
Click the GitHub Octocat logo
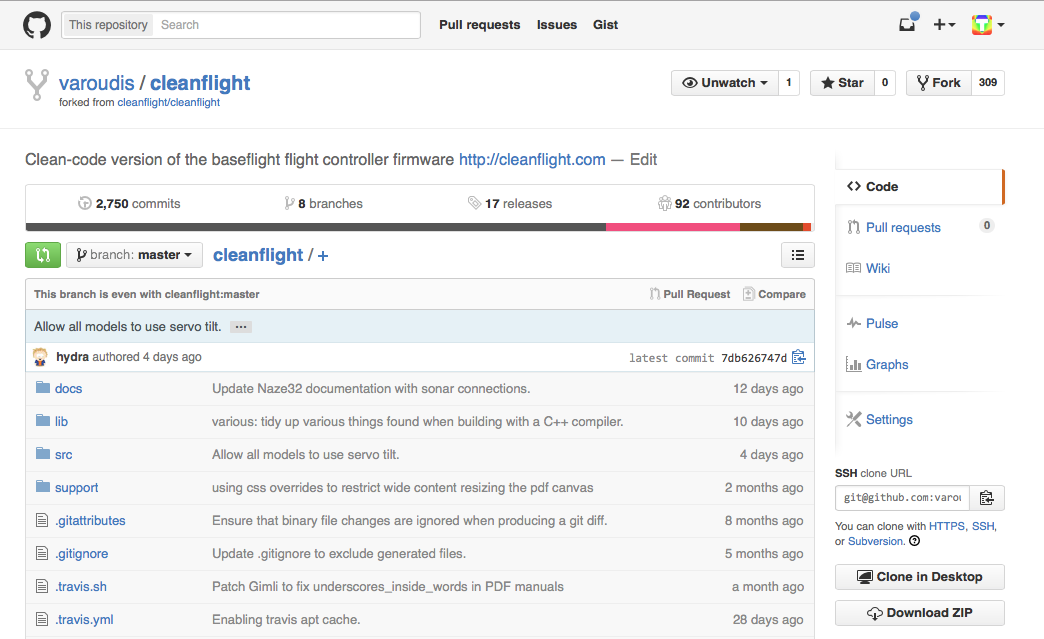pos(37,25)
